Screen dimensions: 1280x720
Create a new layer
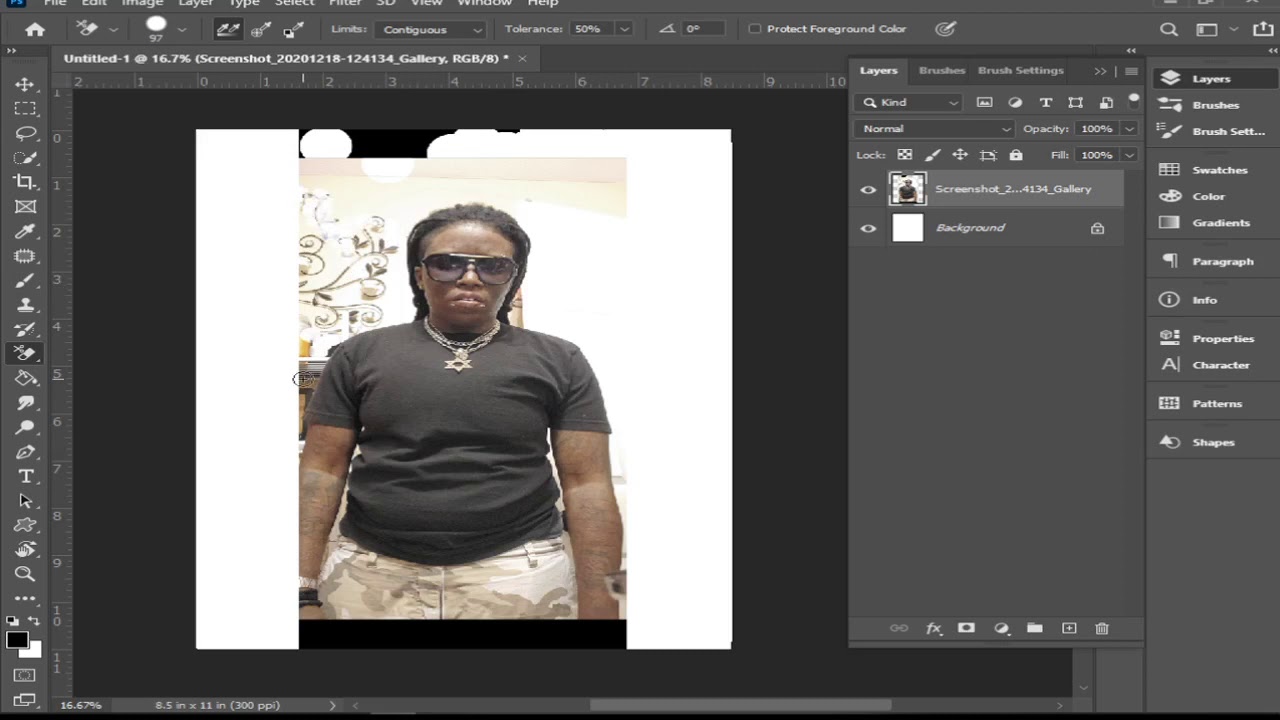point(1069,628)
